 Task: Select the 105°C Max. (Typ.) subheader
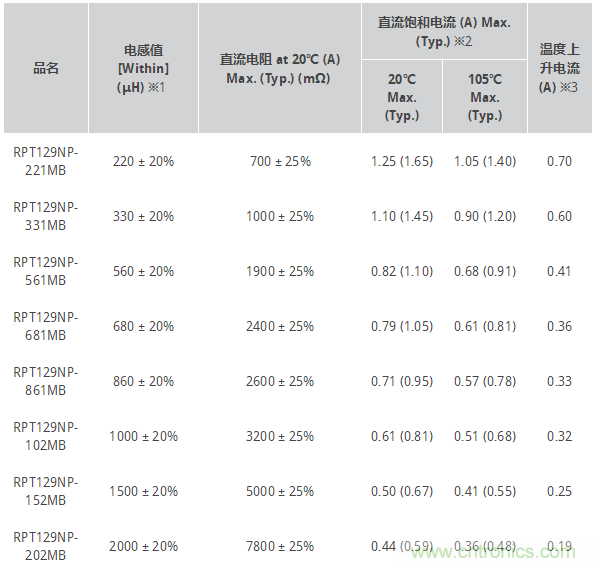tap(485, 97)
